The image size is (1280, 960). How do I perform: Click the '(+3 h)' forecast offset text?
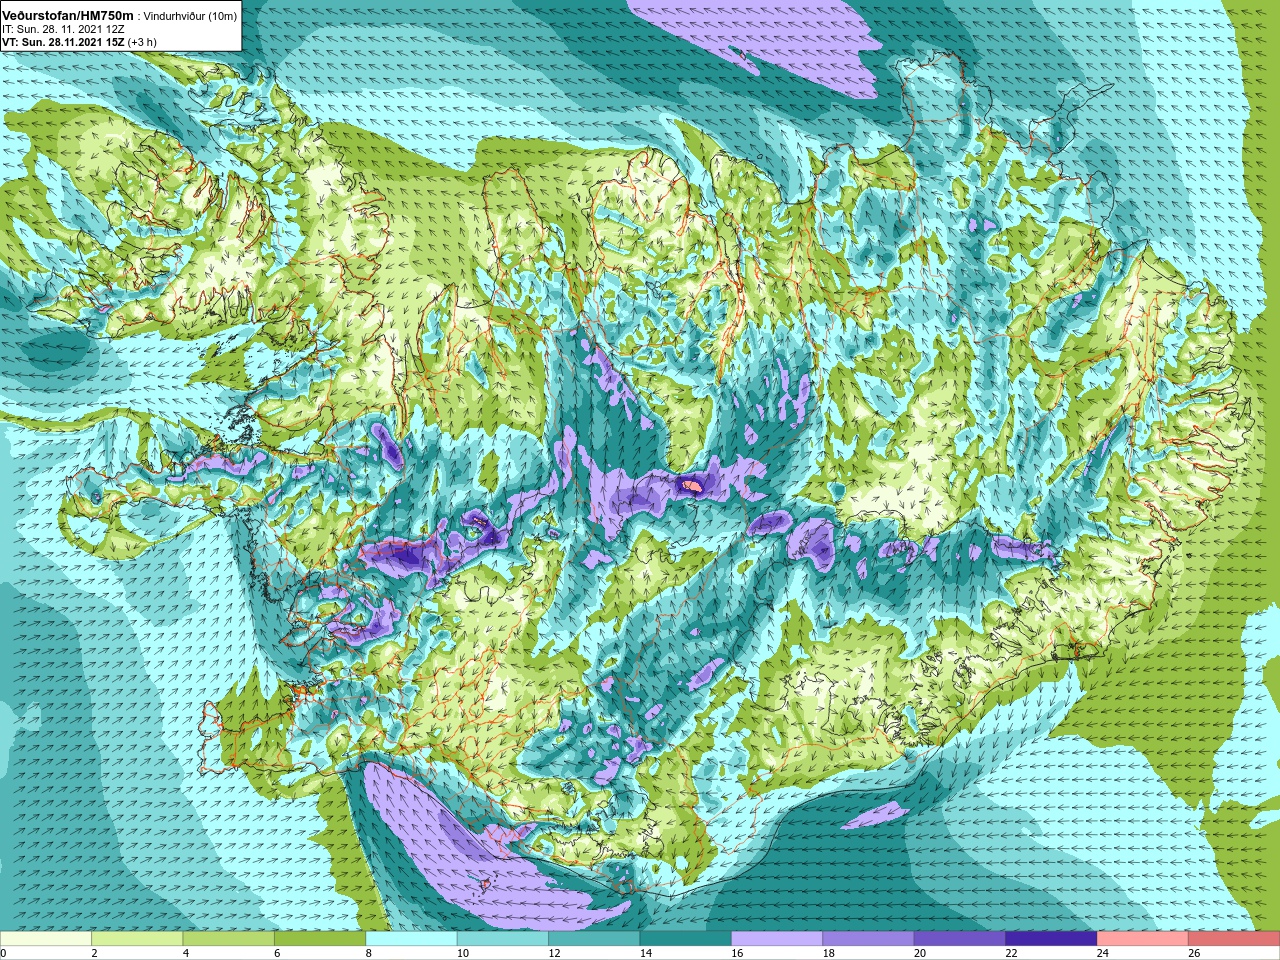[142, 43]
